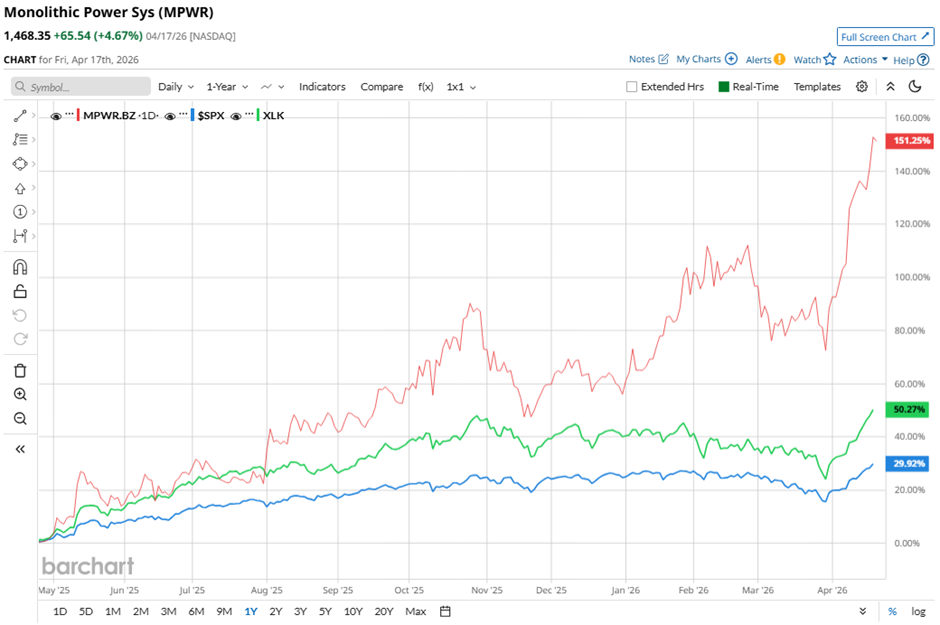Open the Daily frequency dropdown
The width and height of the screenshot is (940, 625).
[176, 86]
